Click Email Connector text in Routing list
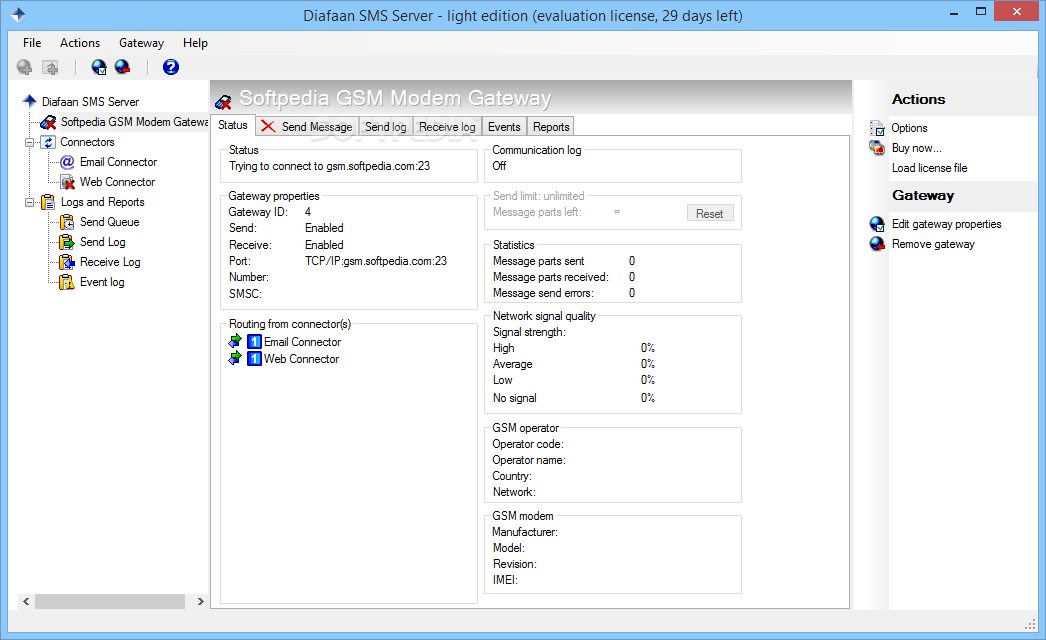 [x=302, y=342]
